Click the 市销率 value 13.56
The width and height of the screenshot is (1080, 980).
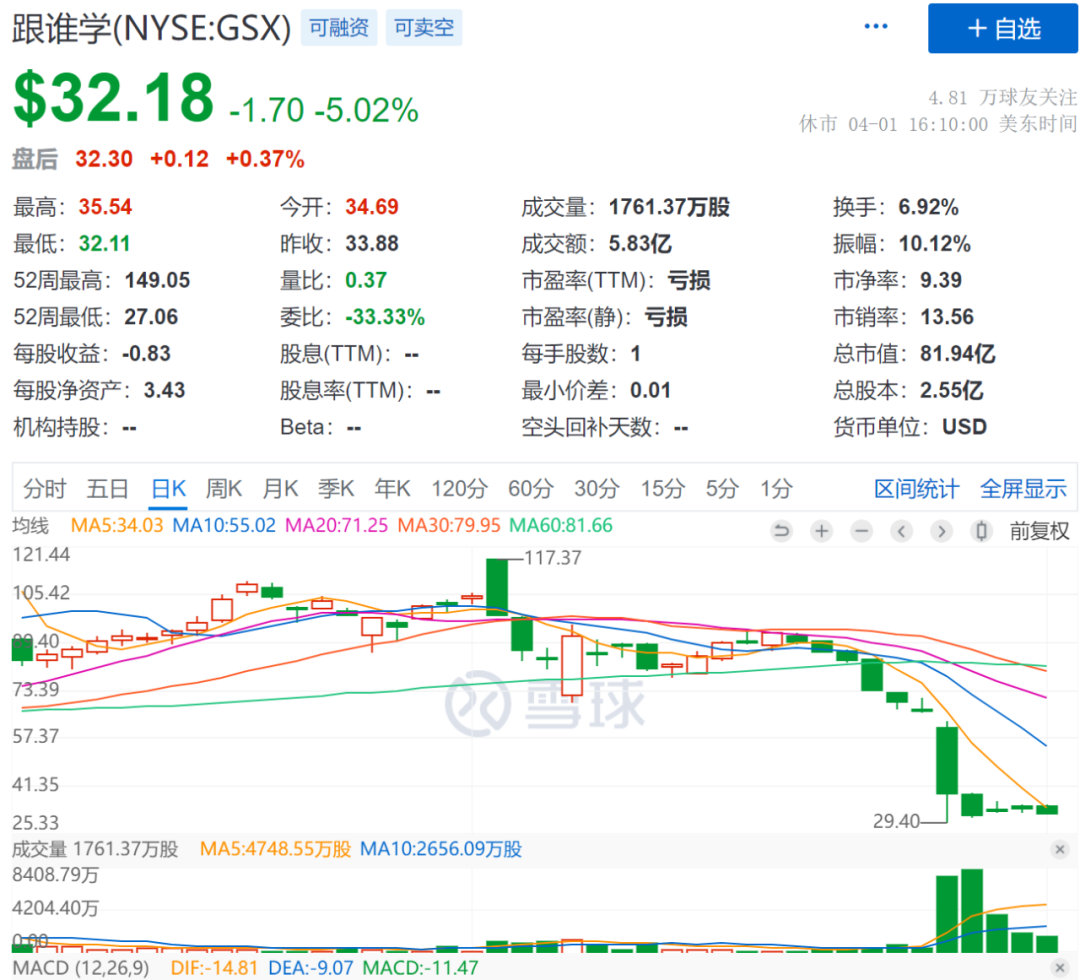947,317
